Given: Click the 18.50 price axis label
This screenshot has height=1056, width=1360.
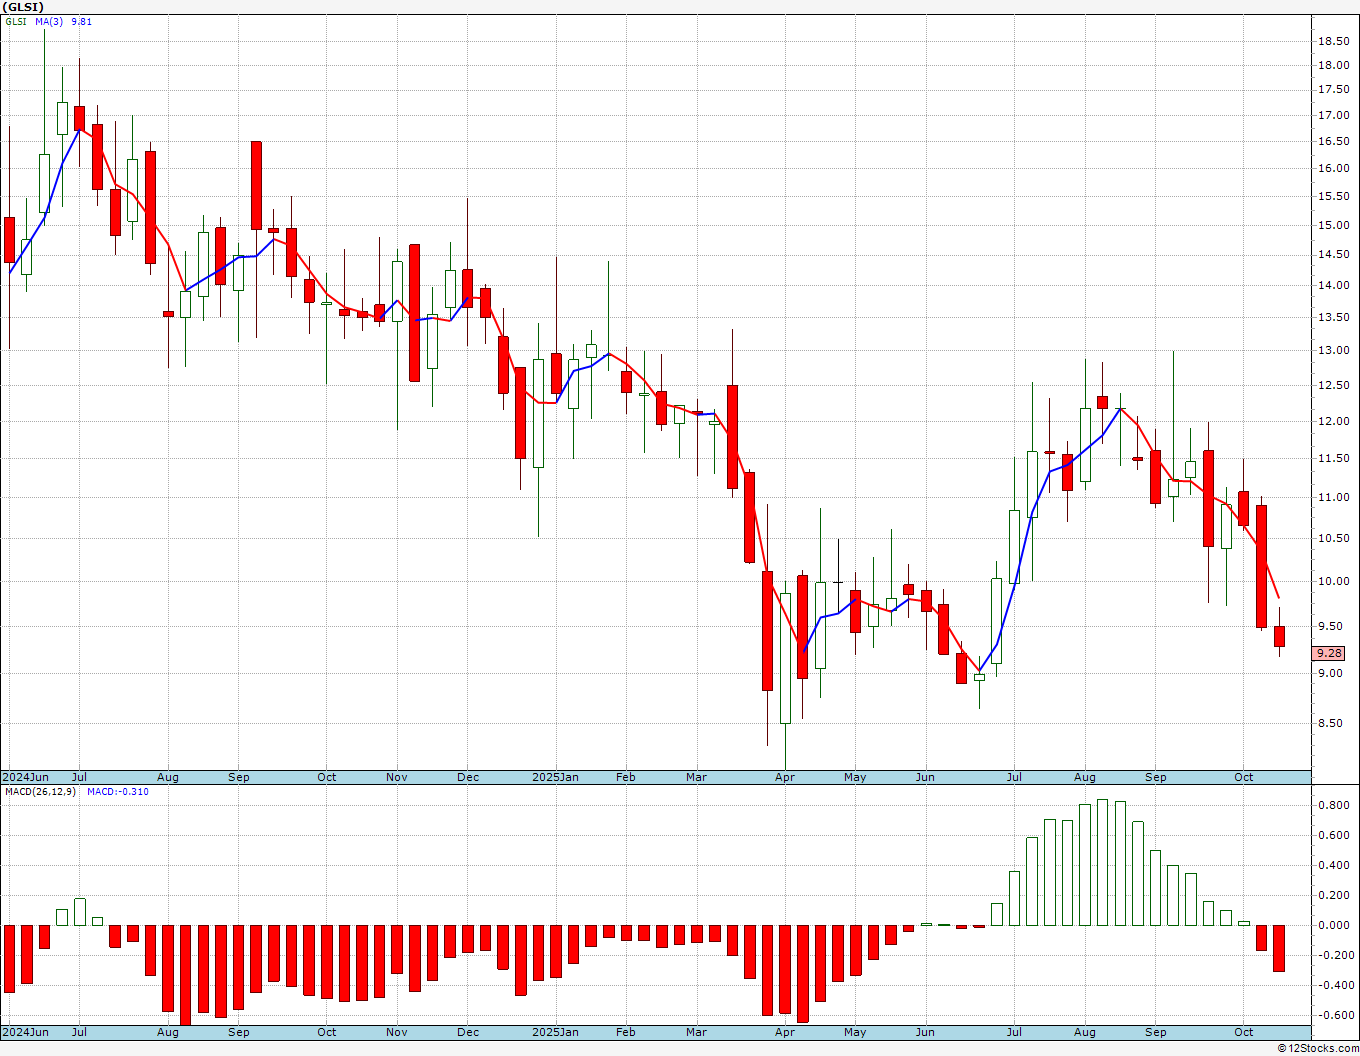Looking at the screenshot, I should [1333, 41].
